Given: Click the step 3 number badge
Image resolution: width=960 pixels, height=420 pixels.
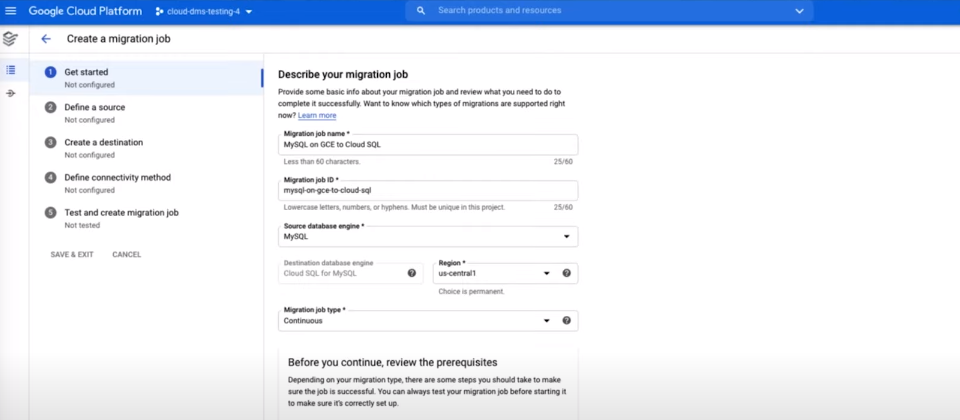Looking at the screenshot, I should [51, 143].
